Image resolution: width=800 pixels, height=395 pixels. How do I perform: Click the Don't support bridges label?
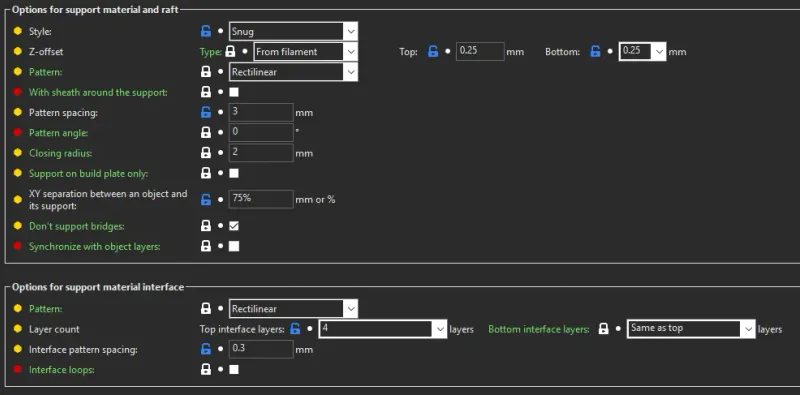click(77, 226)
